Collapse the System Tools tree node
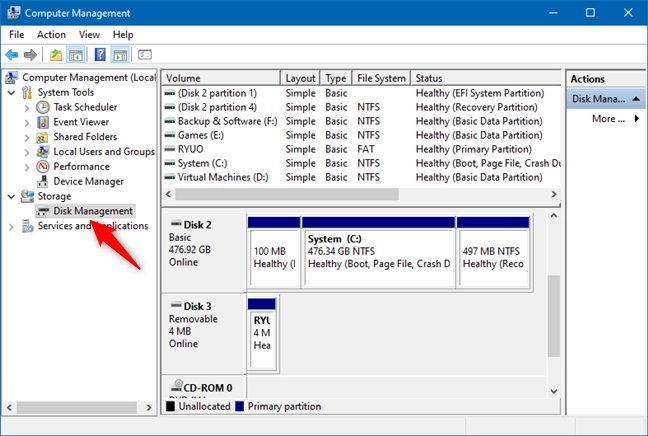This screenshot has height=436, width=648. [x=12, y=93]
